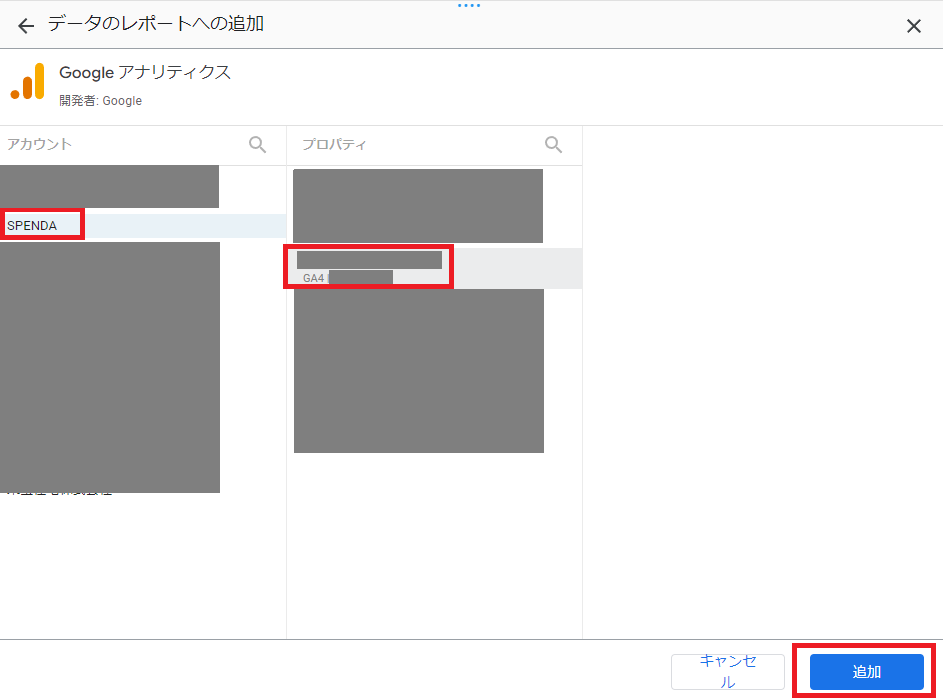943x700 pixels.
Task: Click the blue 追加 button
Action: tap(866, 672)
